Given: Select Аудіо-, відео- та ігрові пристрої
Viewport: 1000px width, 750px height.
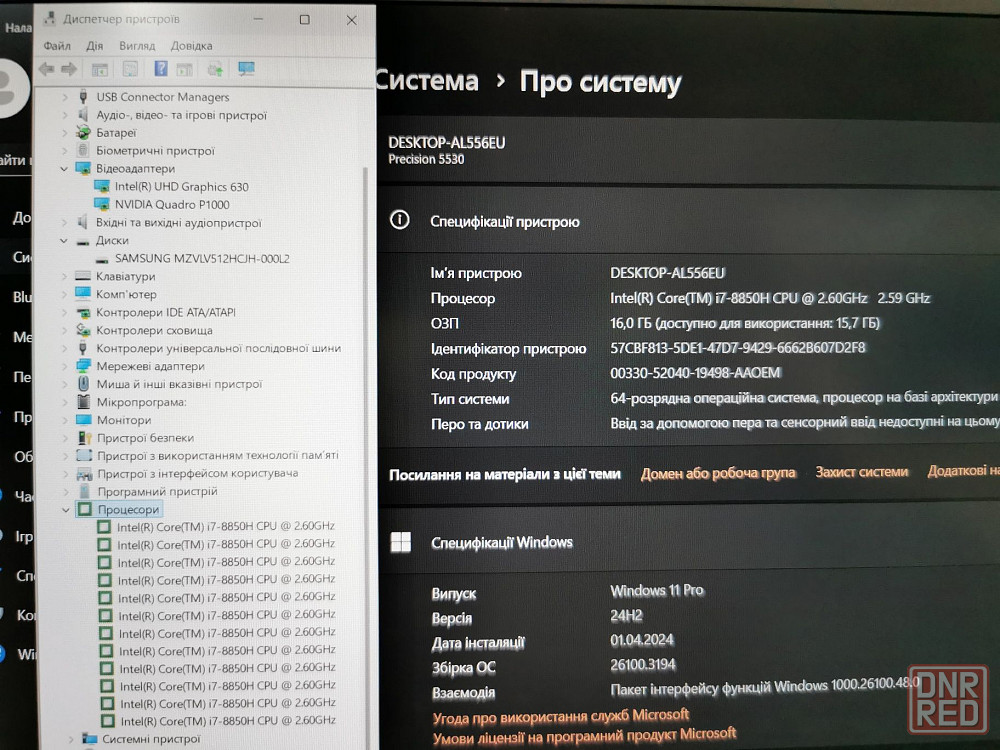Looking at the screenshot, I should pyautogui.click(x=181, y=115).
